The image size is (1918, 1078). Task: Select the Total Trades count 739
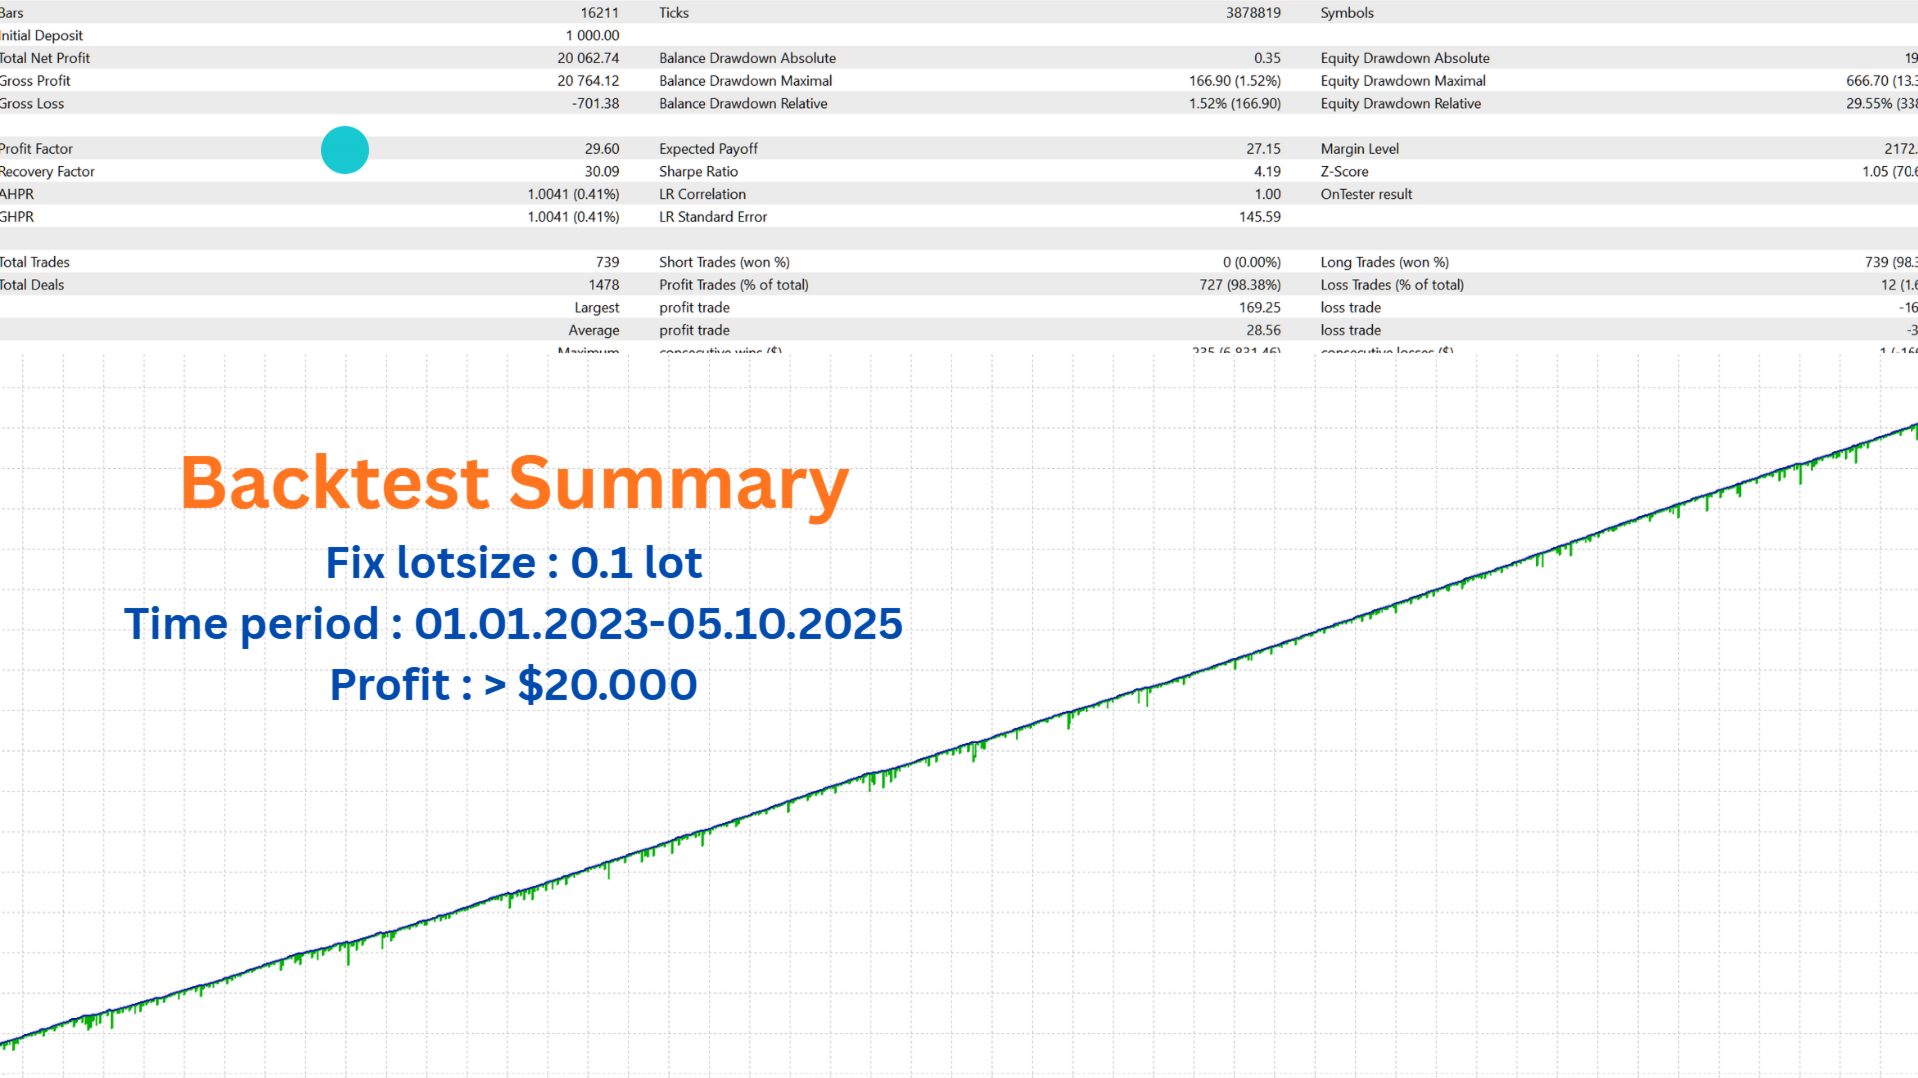click(608, 261)
